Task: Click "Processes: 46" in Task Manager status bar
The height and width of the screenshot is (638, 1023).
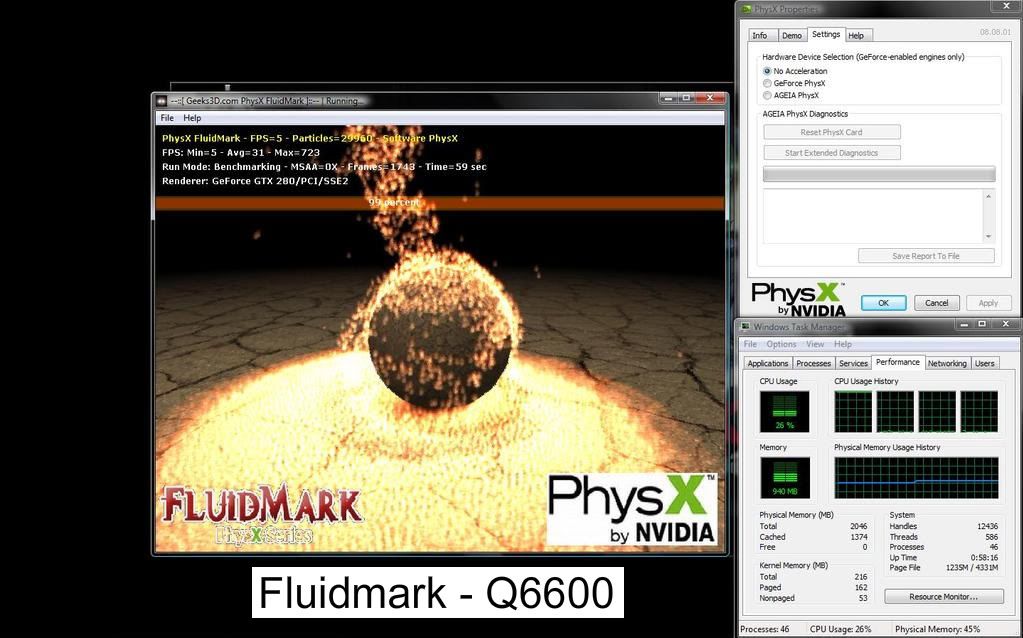Action: click(x=765, y=630)
